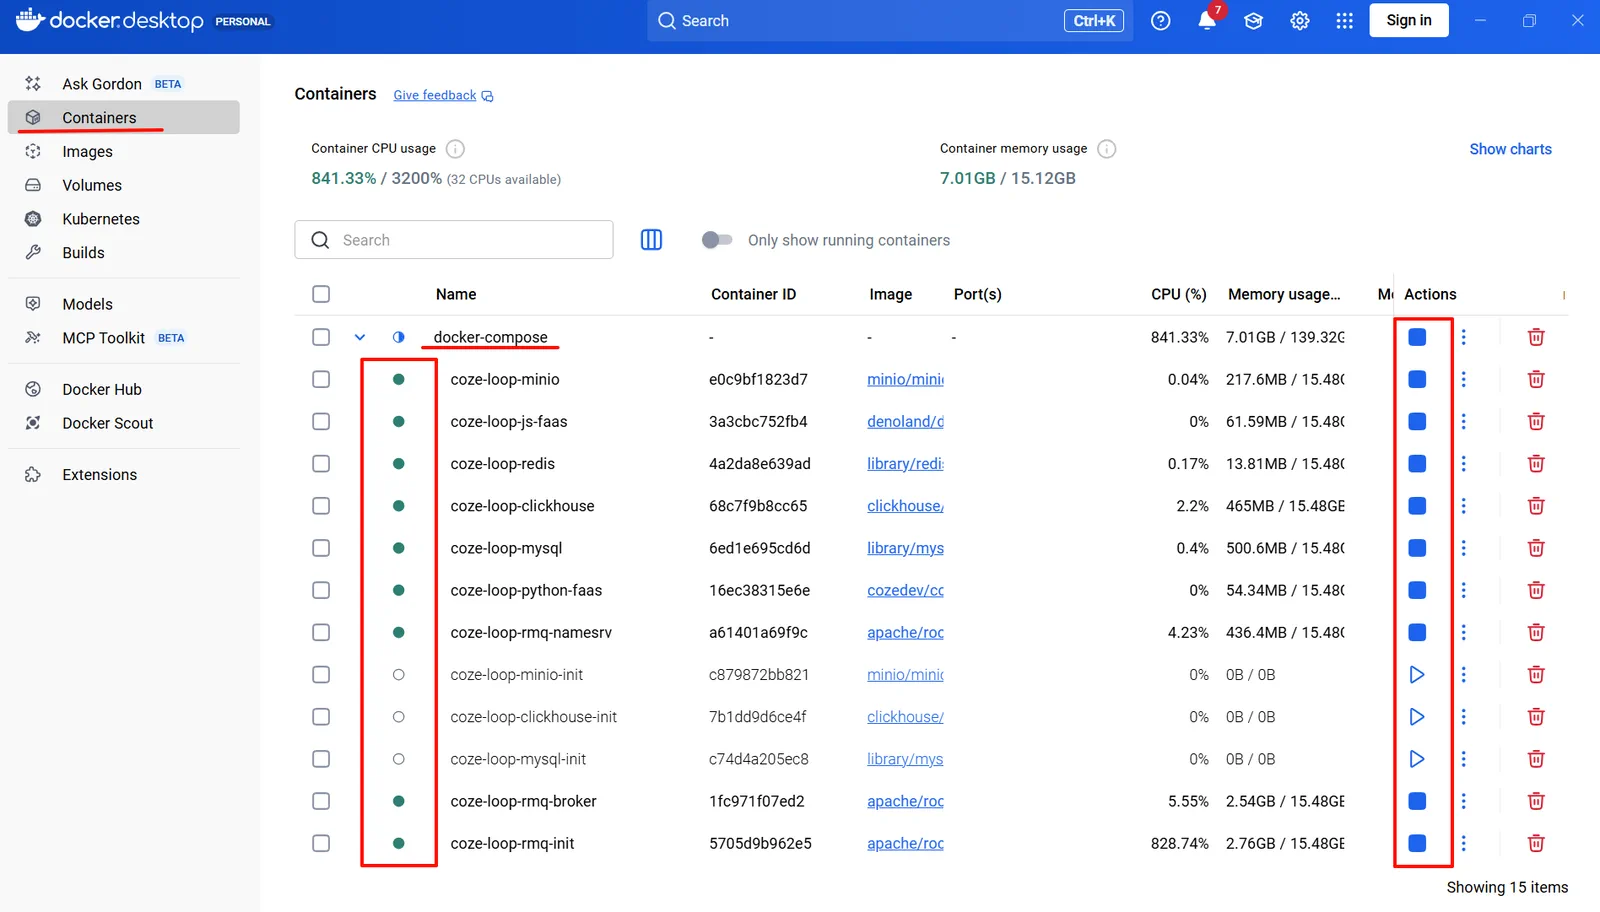This screenshot has width=1600, height=912.
Task: Check the select-all containers checkbox
Action: point(321,294)
